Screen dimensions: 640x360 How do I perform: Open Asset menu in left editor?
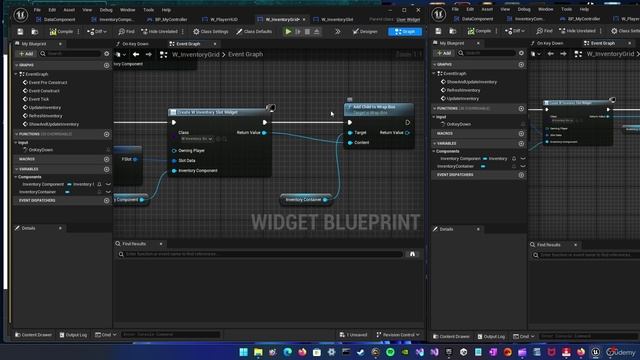click(x=69, y=10)
